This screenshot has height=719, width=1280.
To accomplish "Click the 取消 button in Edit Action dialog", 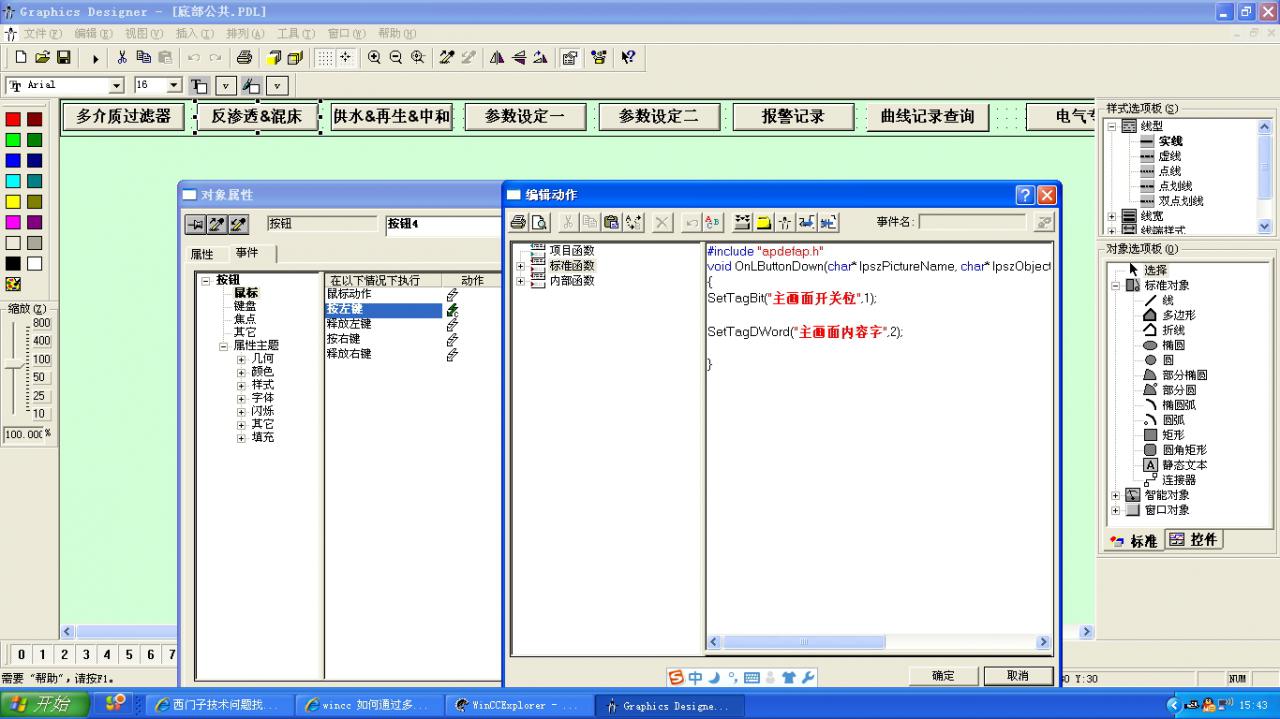I will coord(1018,676).
